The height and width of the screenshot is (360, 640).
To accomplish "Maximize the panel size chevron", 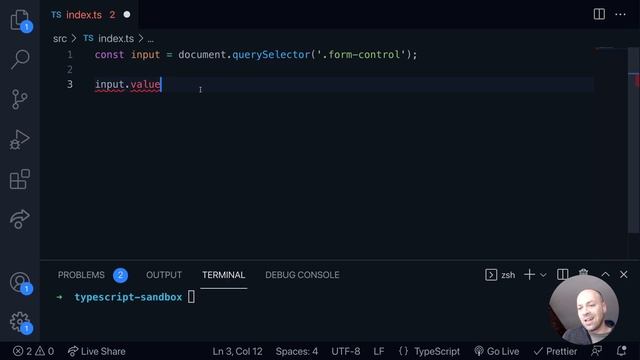I will pos(605,275).
